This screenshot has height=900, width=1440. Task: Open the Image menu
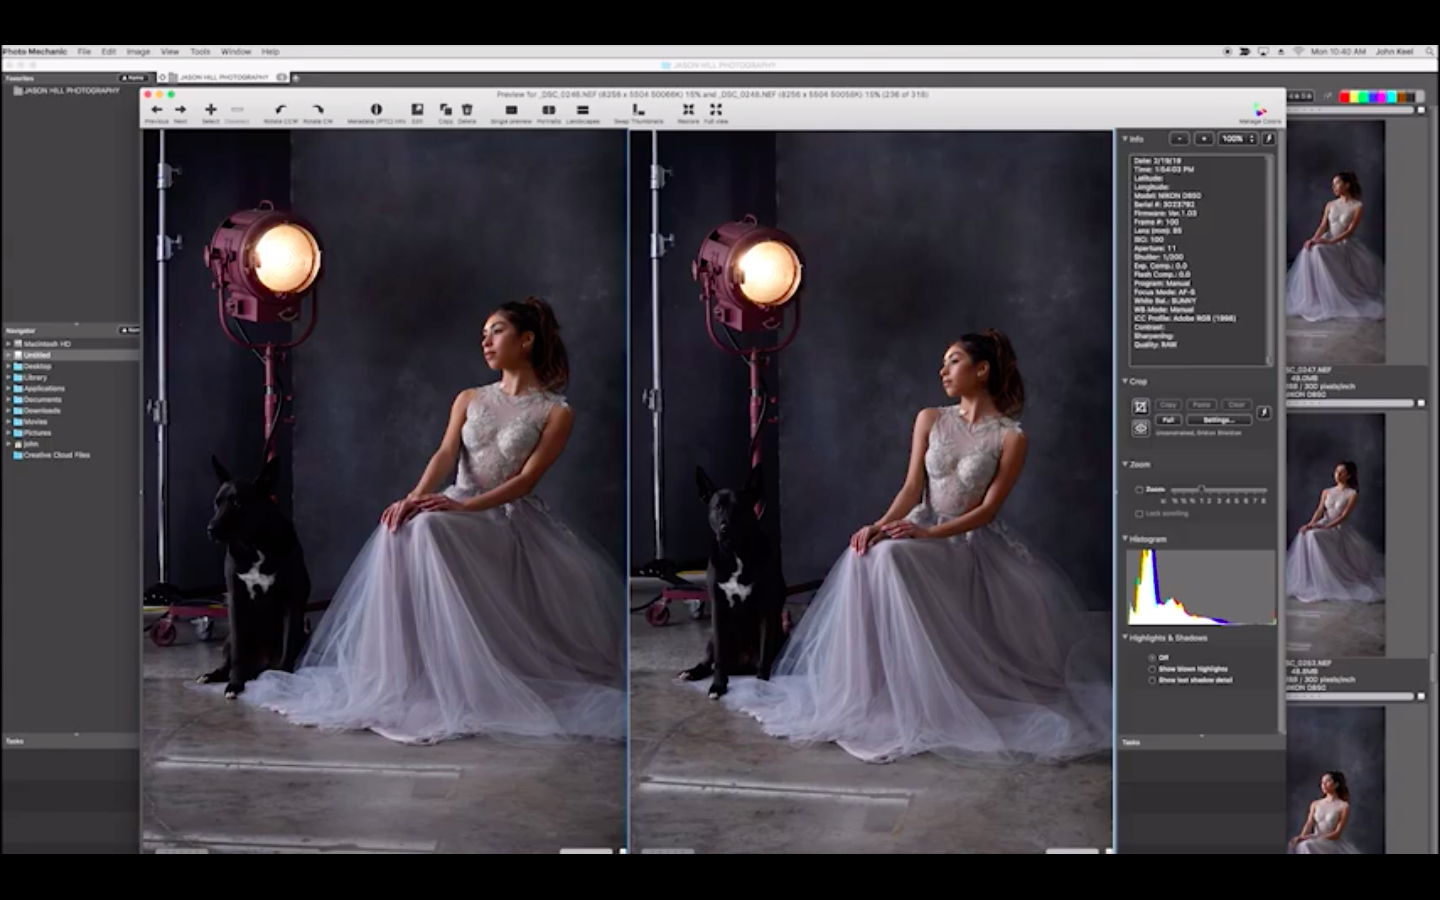(138, 51)
